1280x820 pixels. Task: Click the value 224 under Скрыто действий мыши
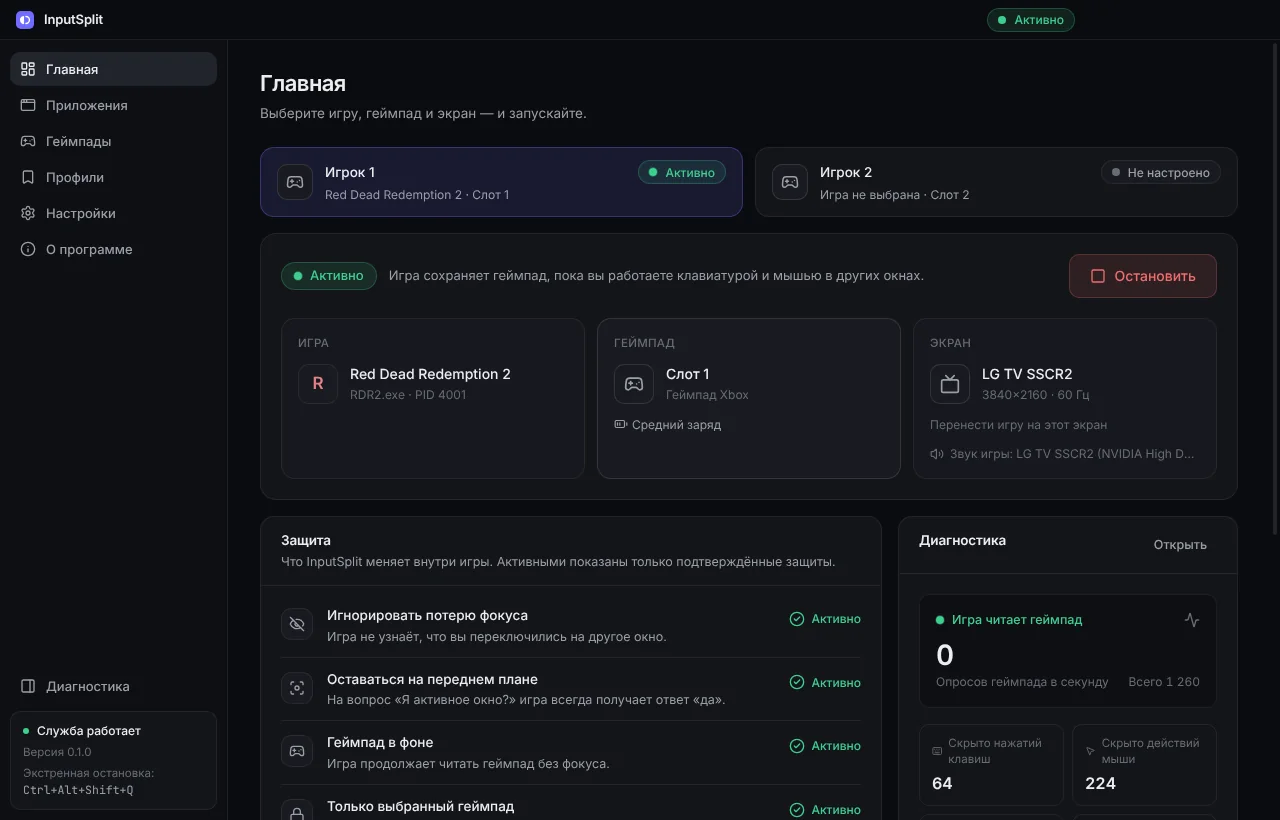[1100, 783]
